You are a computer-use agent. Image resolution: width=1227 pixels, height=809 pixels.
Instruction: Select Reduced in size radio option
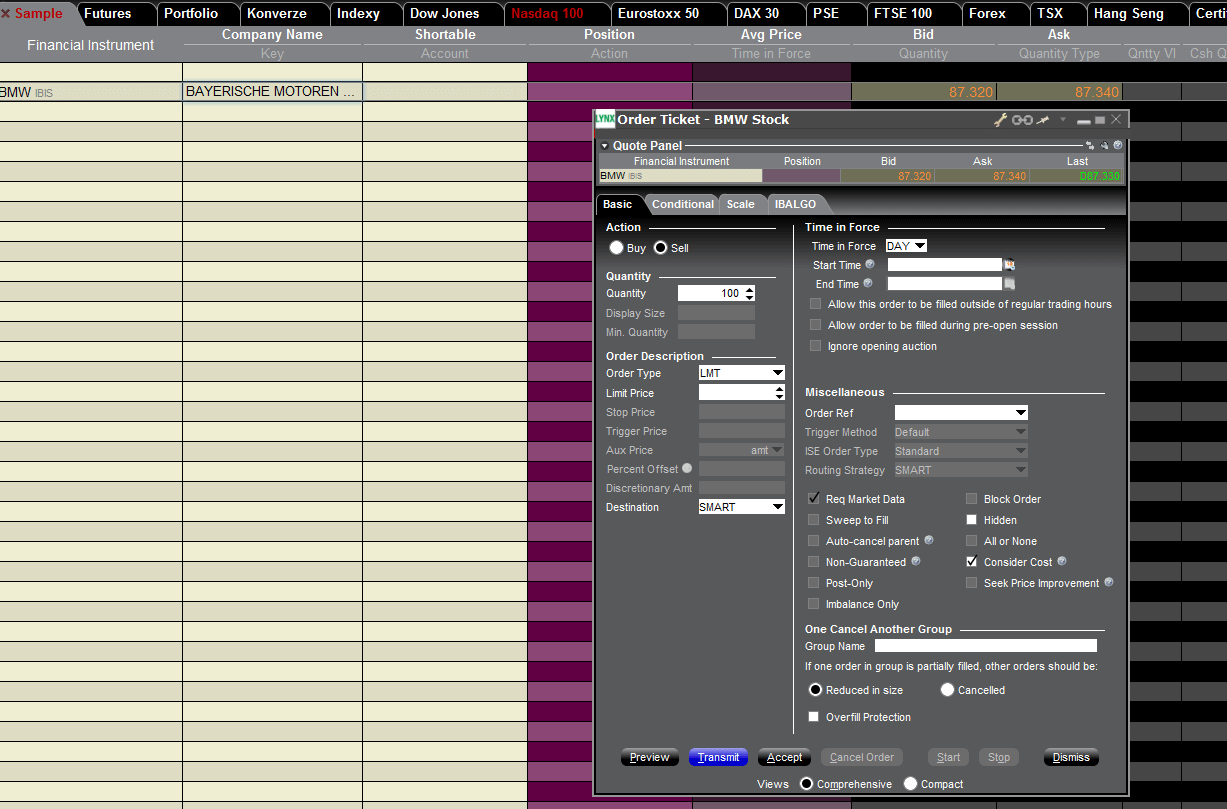click(x=816, y=690)
